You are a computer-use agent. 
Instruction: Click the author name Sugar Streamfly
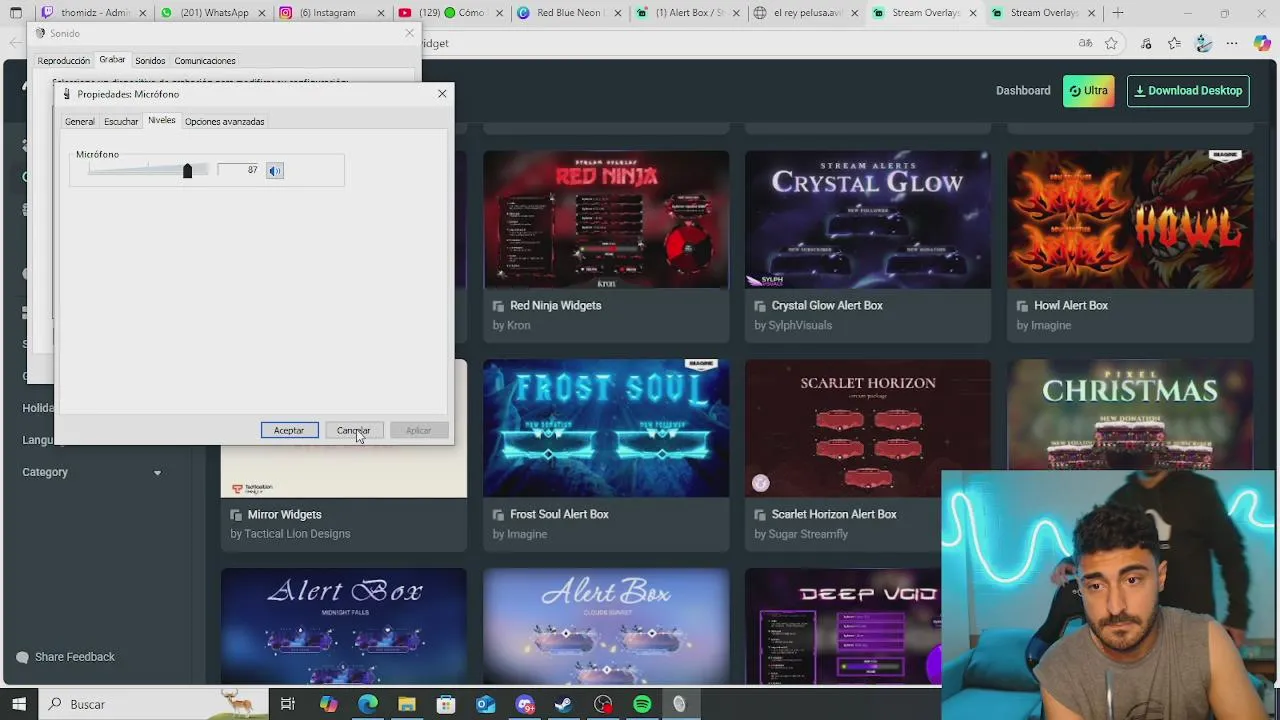coord(808,534)
